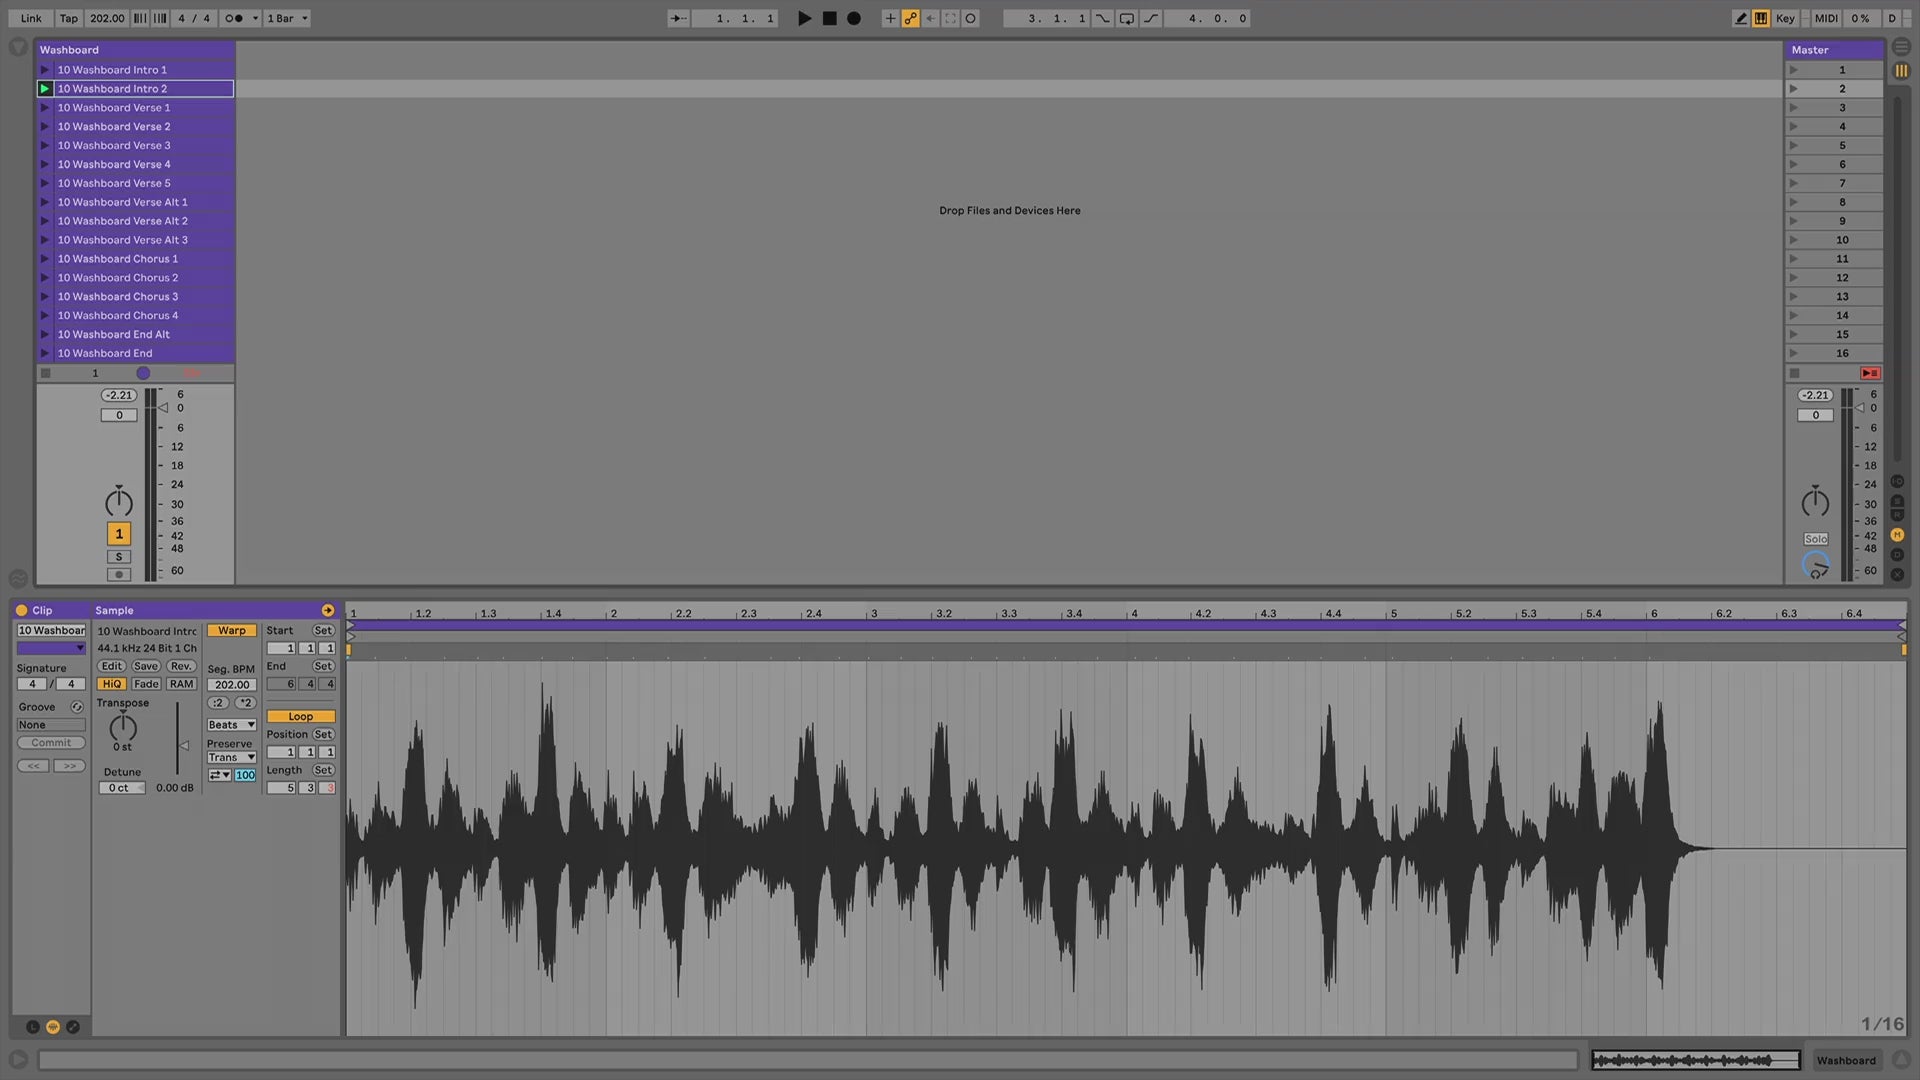The width and height of the screenshot is (1920, 1080).
Task: Click the sample Save button
Action: click(x=146, y=666)
